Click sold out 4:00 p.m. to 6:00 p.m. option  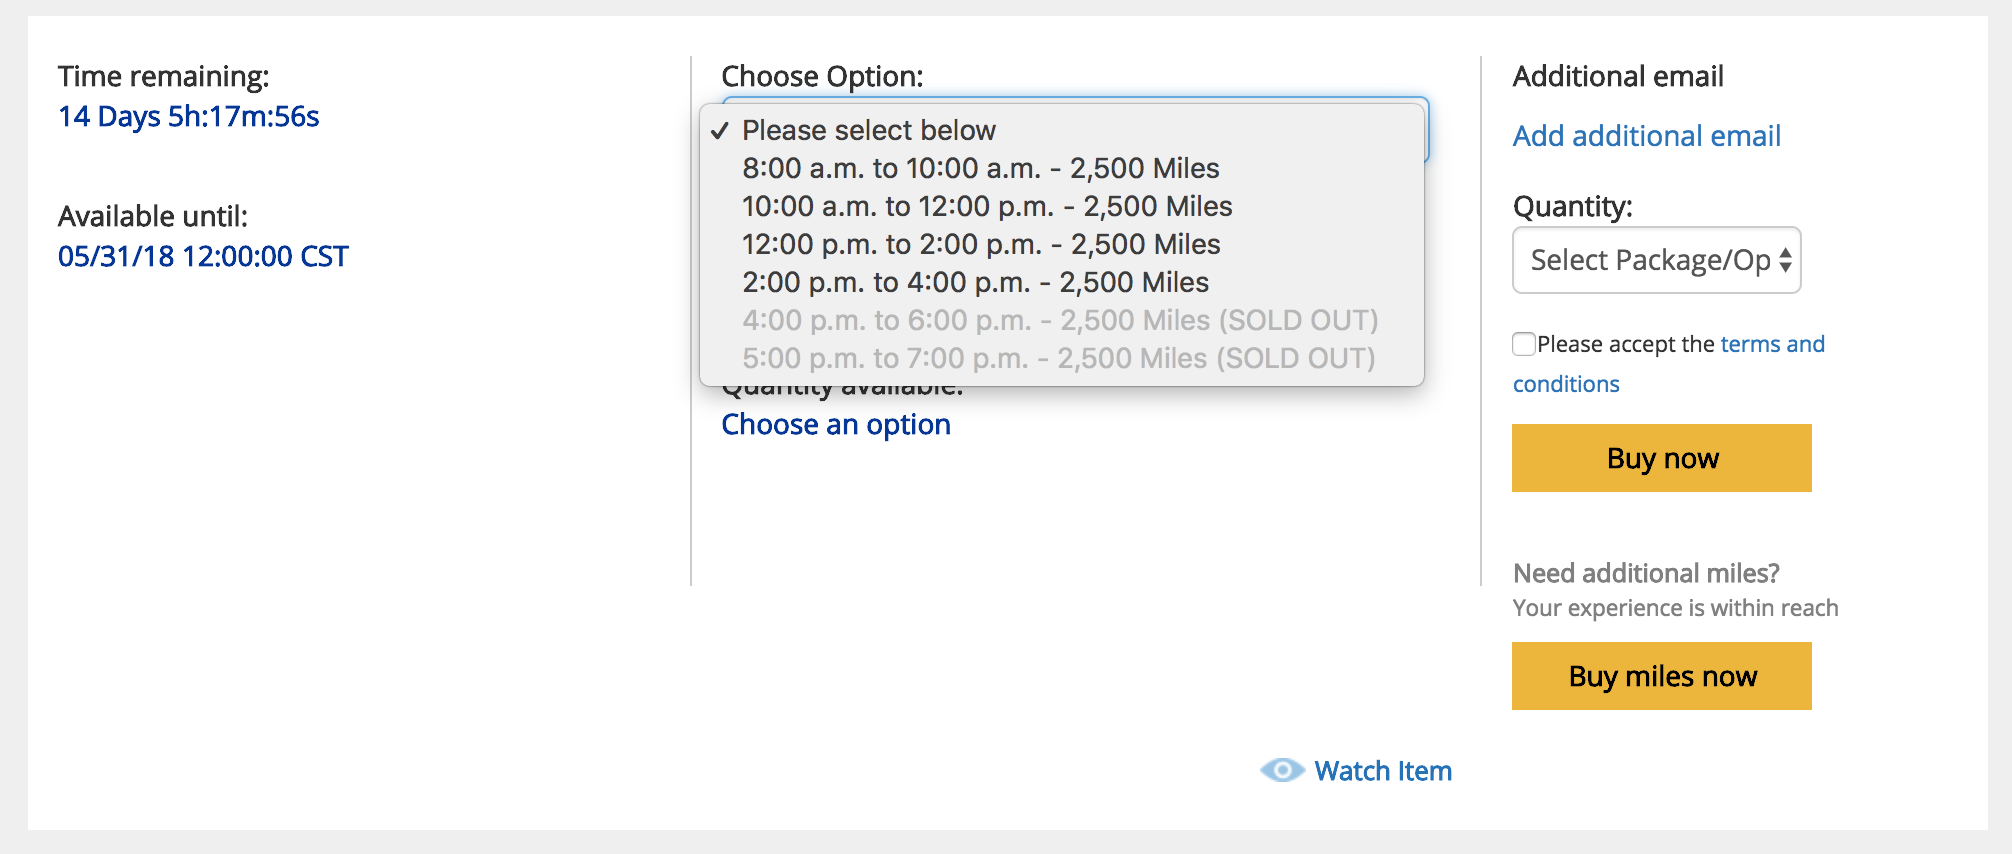1062,320
